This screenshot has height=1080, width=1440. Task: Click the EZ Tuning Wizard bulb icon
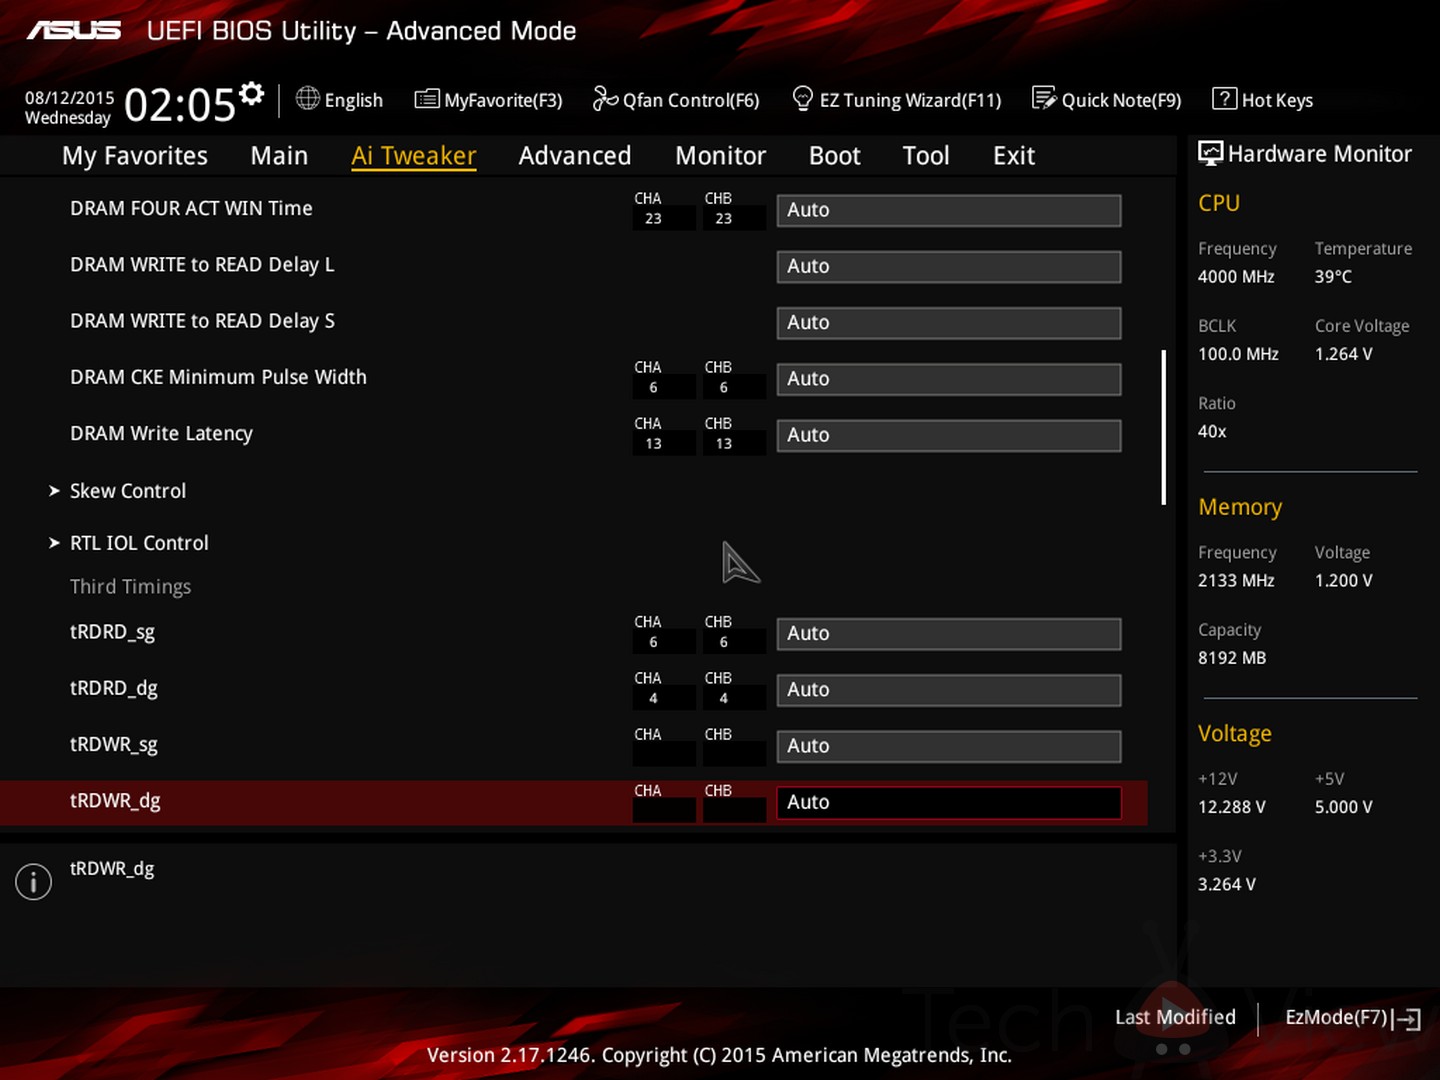click(x=802, y=98)
